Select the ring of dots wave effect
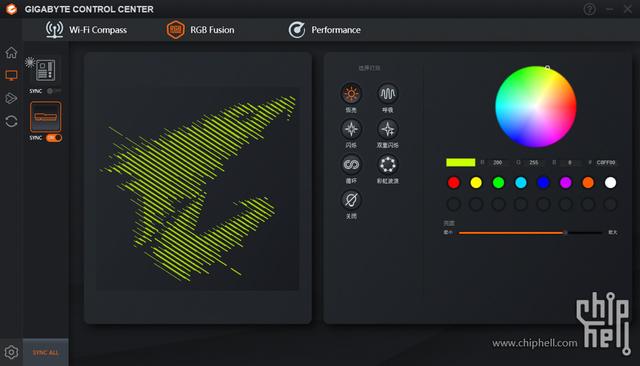The height and width of the screenshot is (366, 640). tap(387, 164)
